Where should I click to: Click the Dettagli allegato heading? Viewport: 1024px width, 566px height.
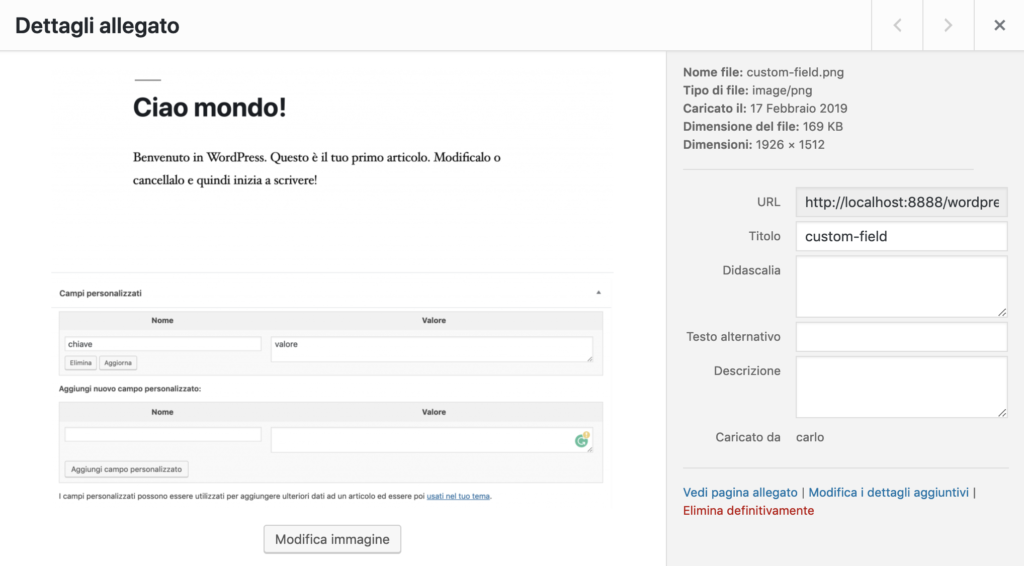(x=97, y=25)
